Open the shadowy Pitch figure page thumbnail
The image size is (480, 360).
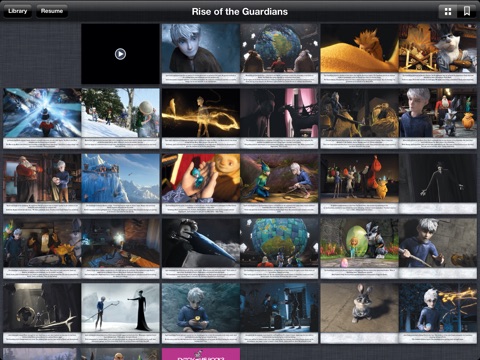[x=438, y=183]
